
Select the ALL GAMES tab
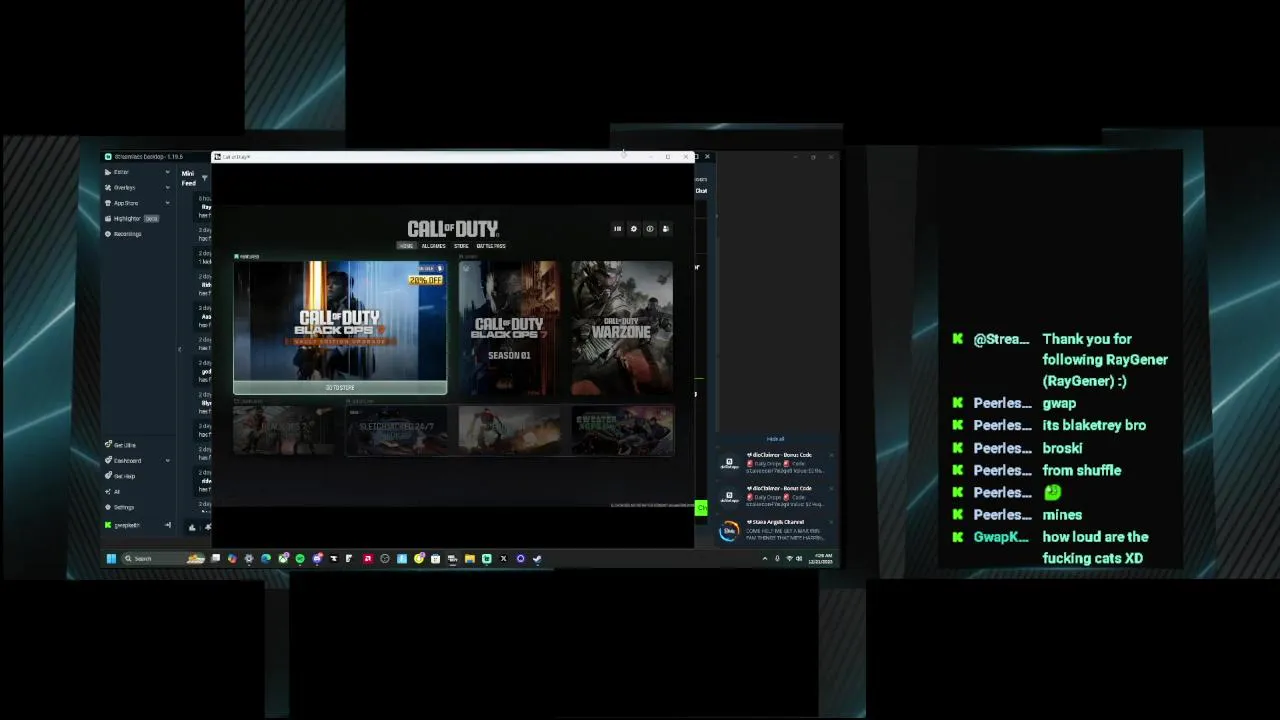433,246
